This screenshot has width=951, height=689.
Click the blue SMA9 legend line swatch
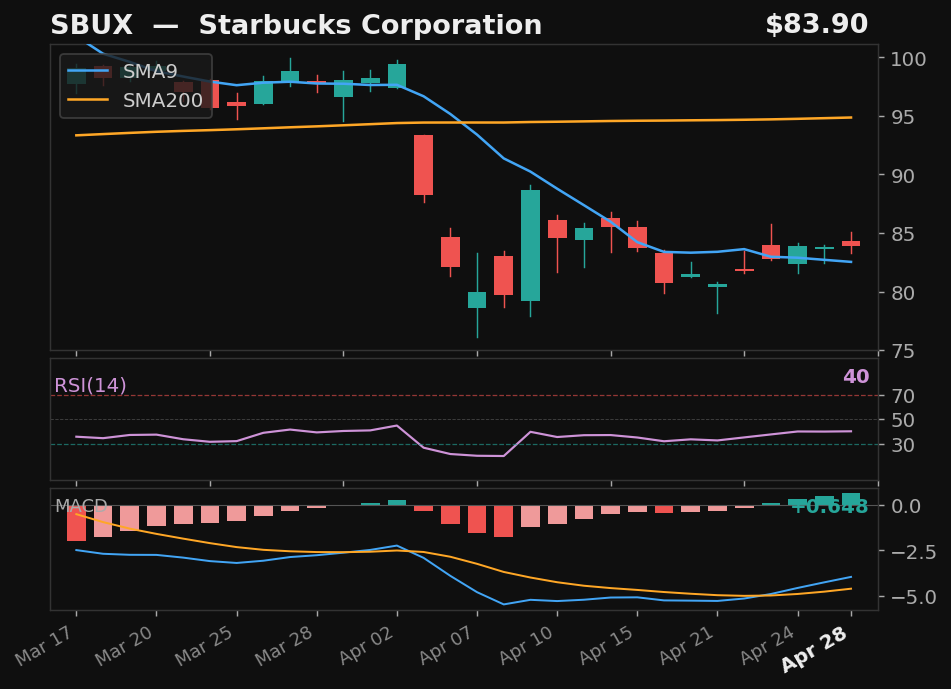88,72
